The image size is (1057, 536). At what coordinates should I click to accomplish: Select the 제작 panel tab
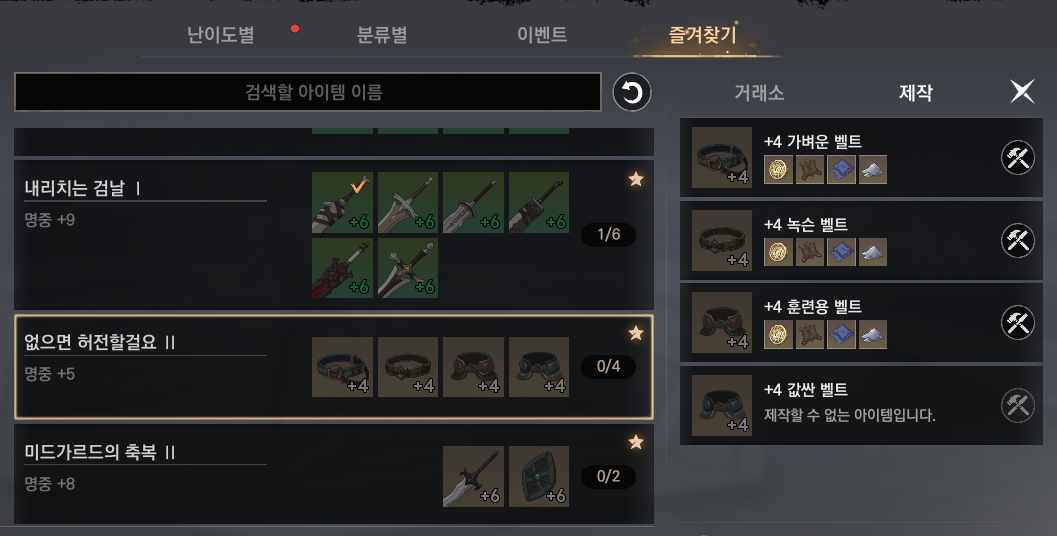(x=915, y=92)
